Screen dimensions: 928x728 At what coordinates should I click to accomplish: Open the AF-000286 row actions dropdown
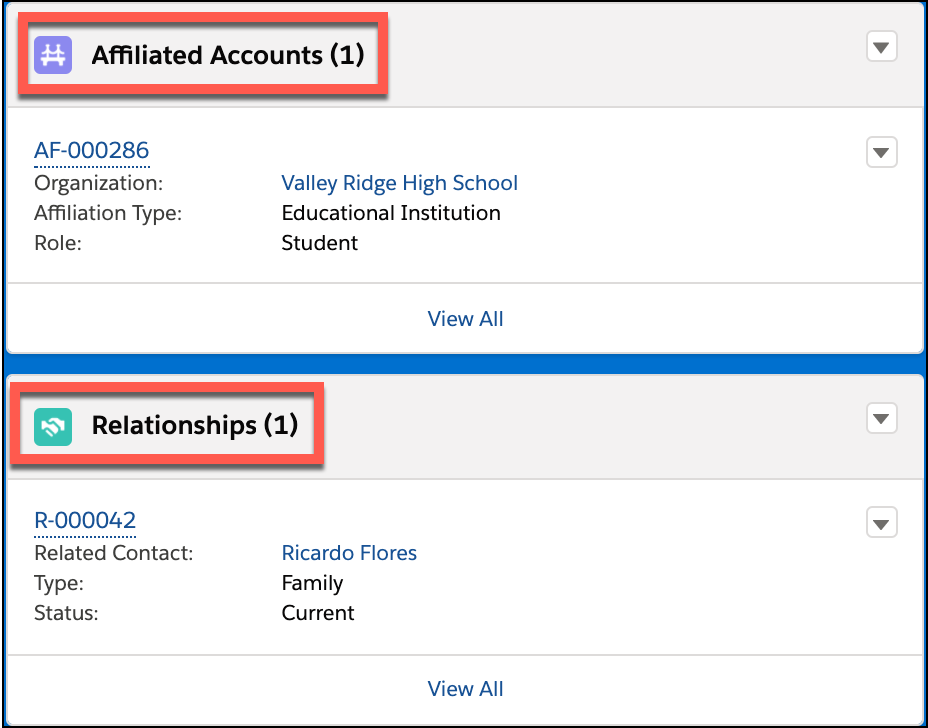[x=882, y=153]
